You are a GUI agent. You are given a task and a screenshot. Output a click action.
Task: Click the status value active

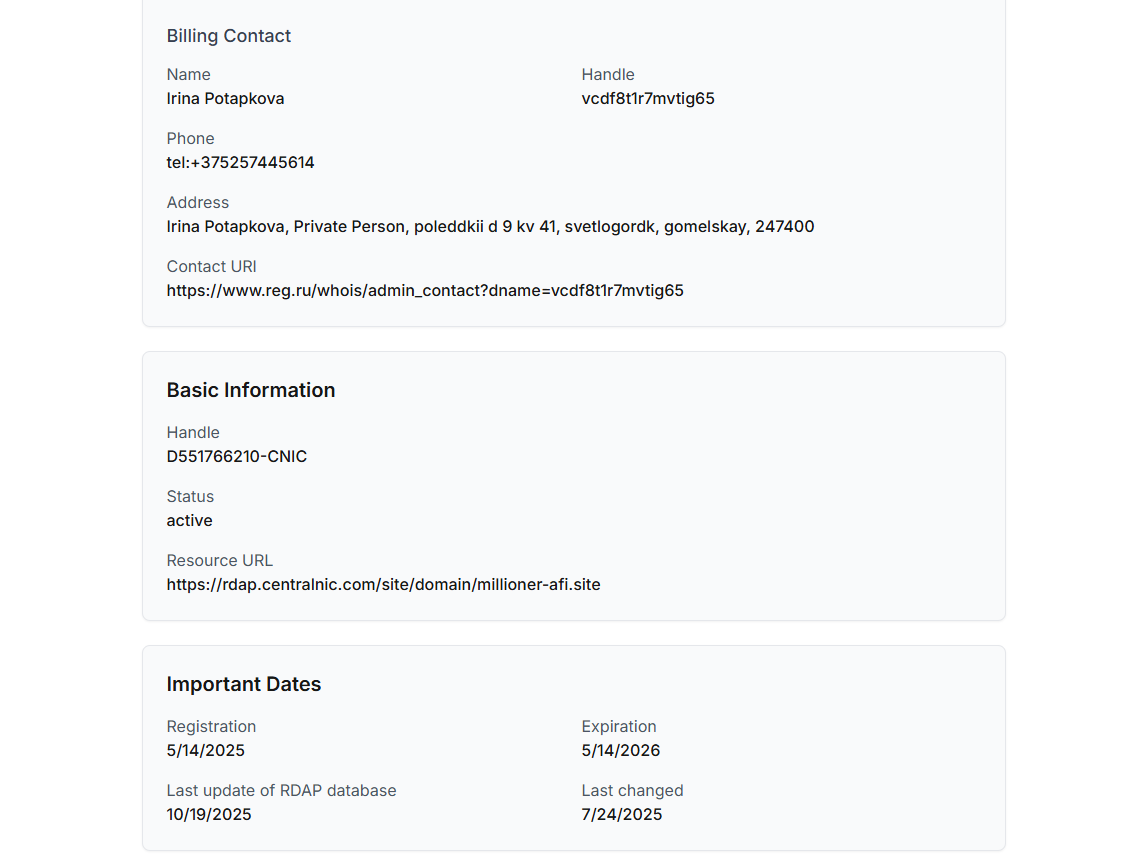(189, 521)
